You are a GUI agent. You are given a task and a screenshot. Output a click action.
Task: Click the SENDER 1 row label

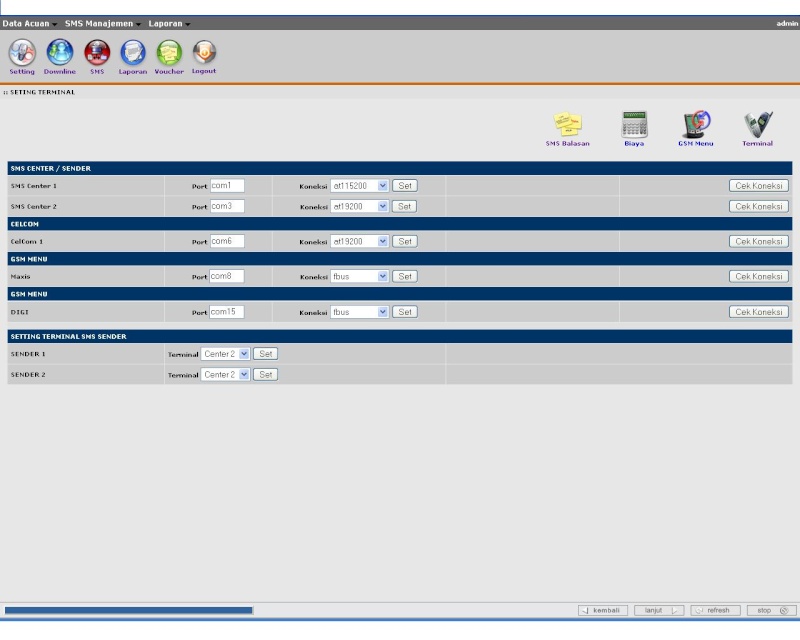point(28,354)
